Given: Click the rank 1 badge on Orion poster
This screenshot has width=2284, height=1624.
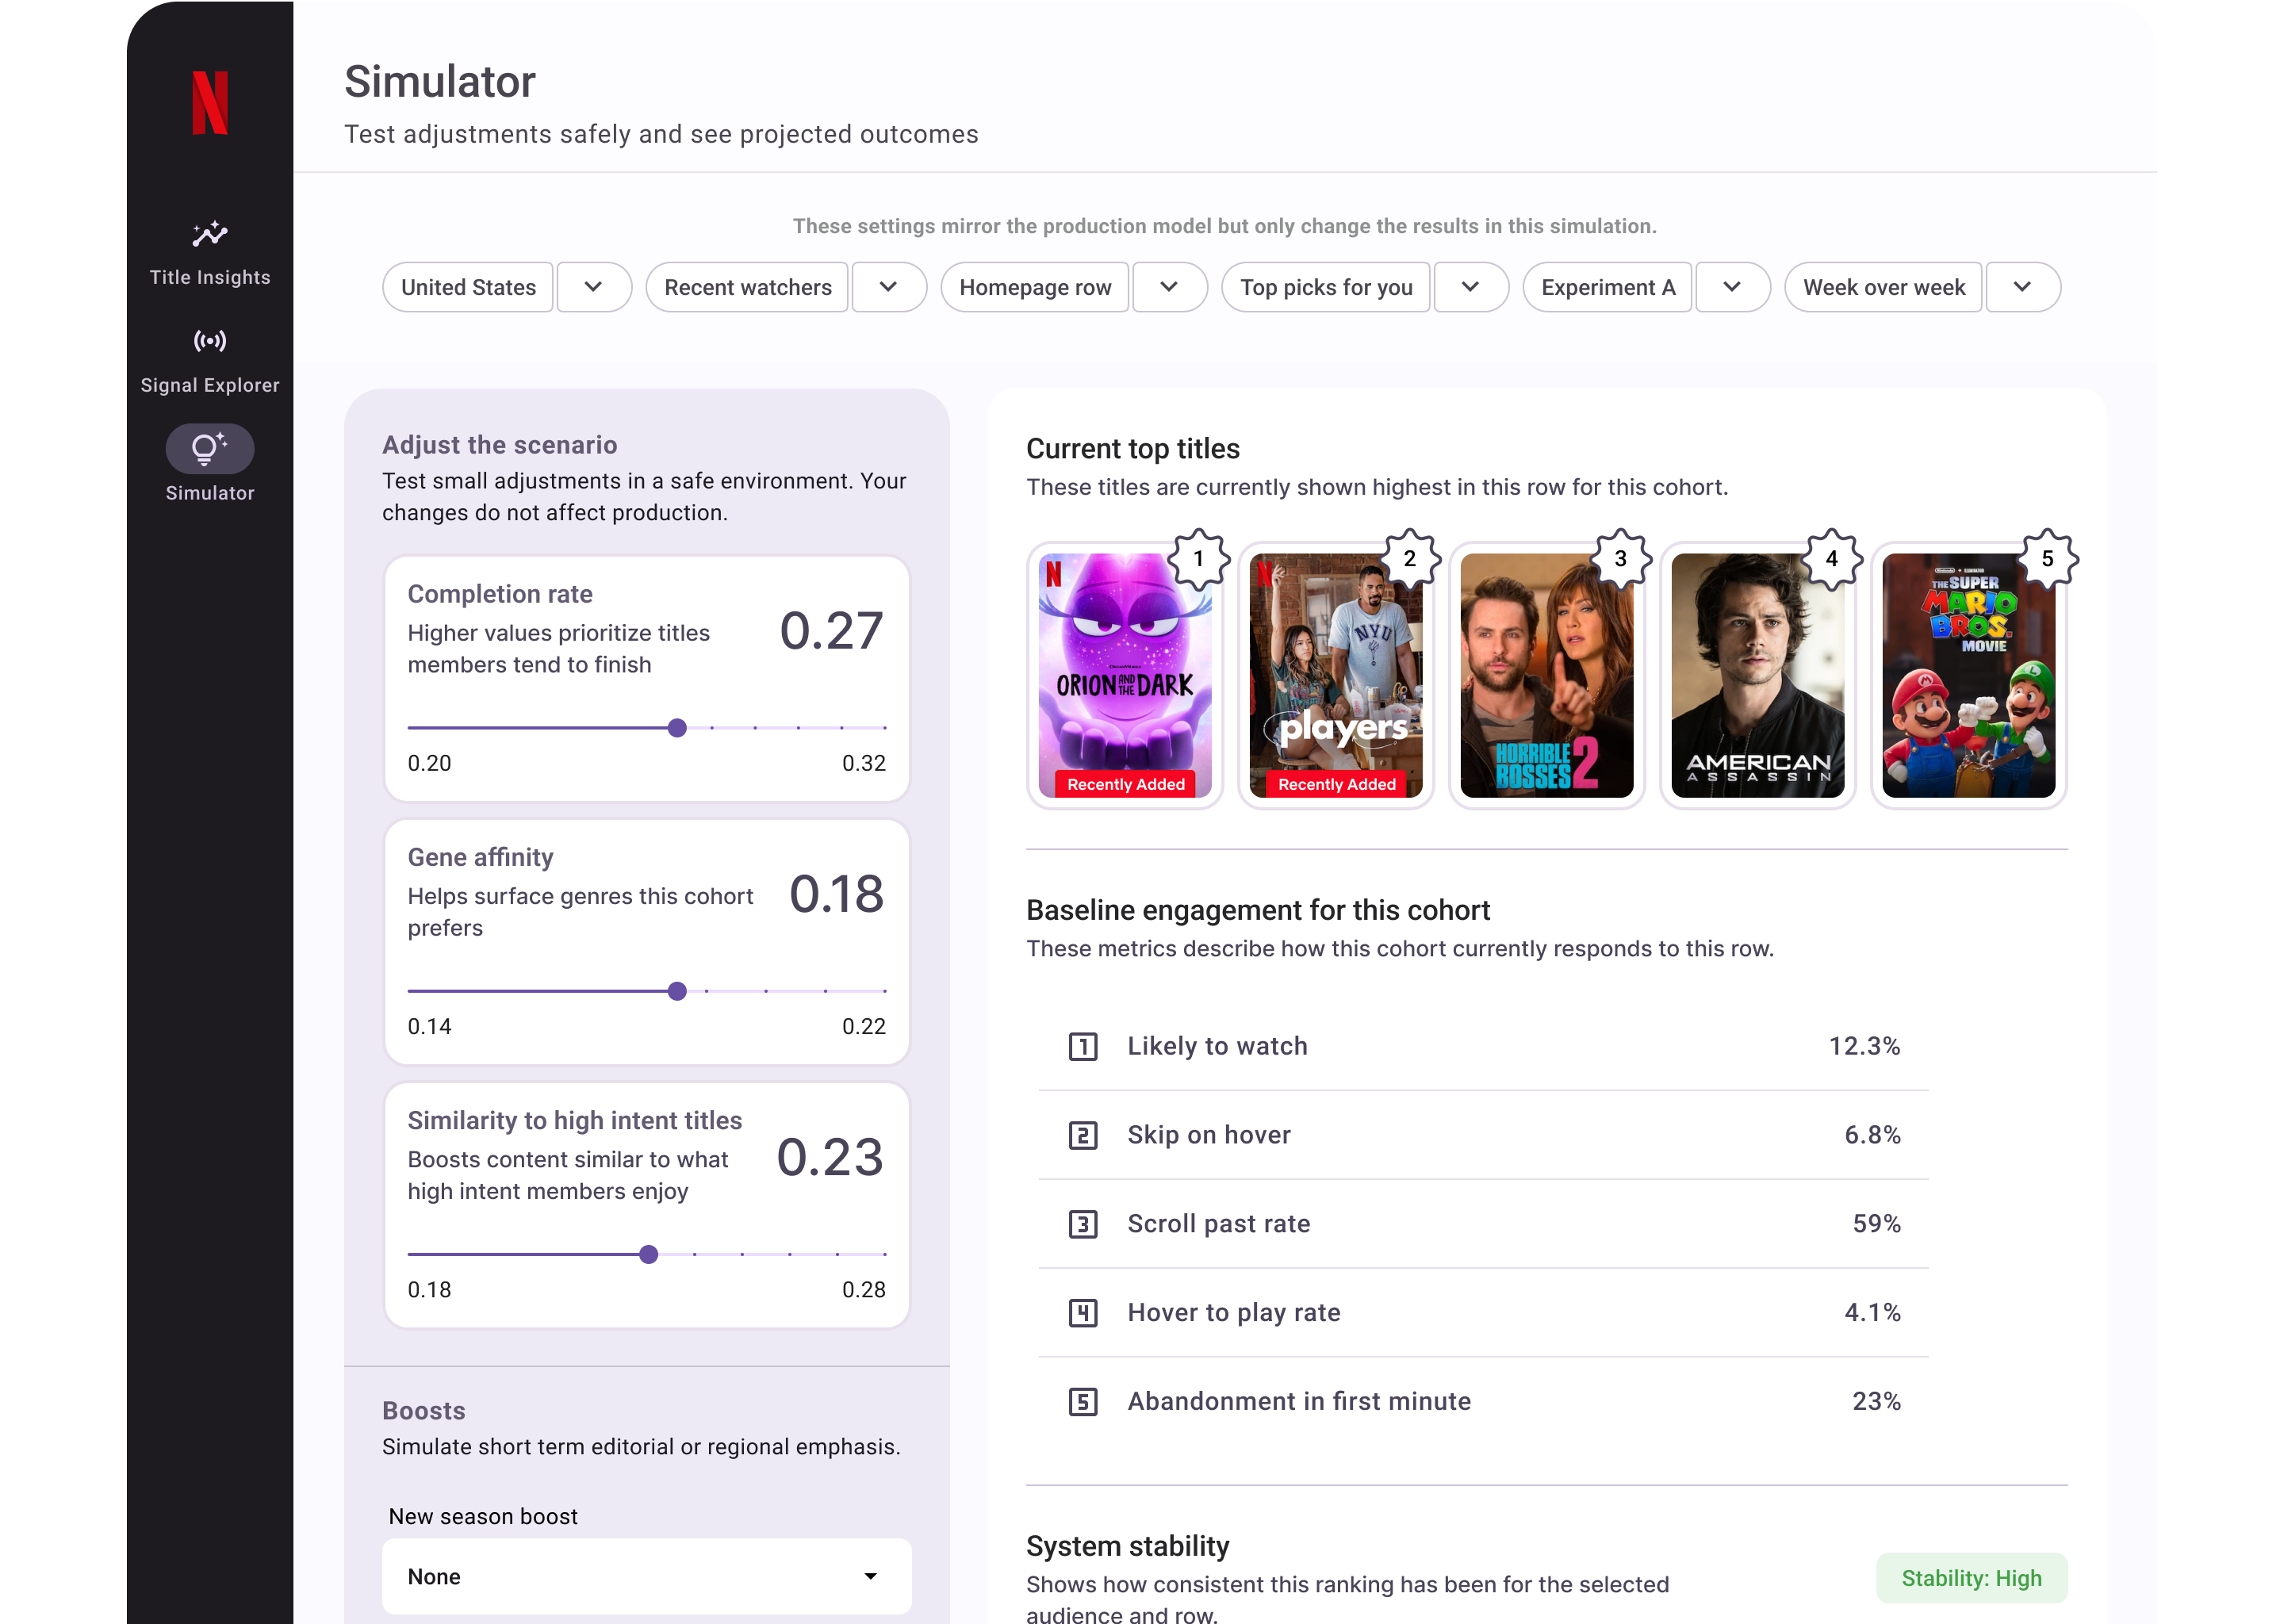Looking at the screenshot, I should 1198,559.
